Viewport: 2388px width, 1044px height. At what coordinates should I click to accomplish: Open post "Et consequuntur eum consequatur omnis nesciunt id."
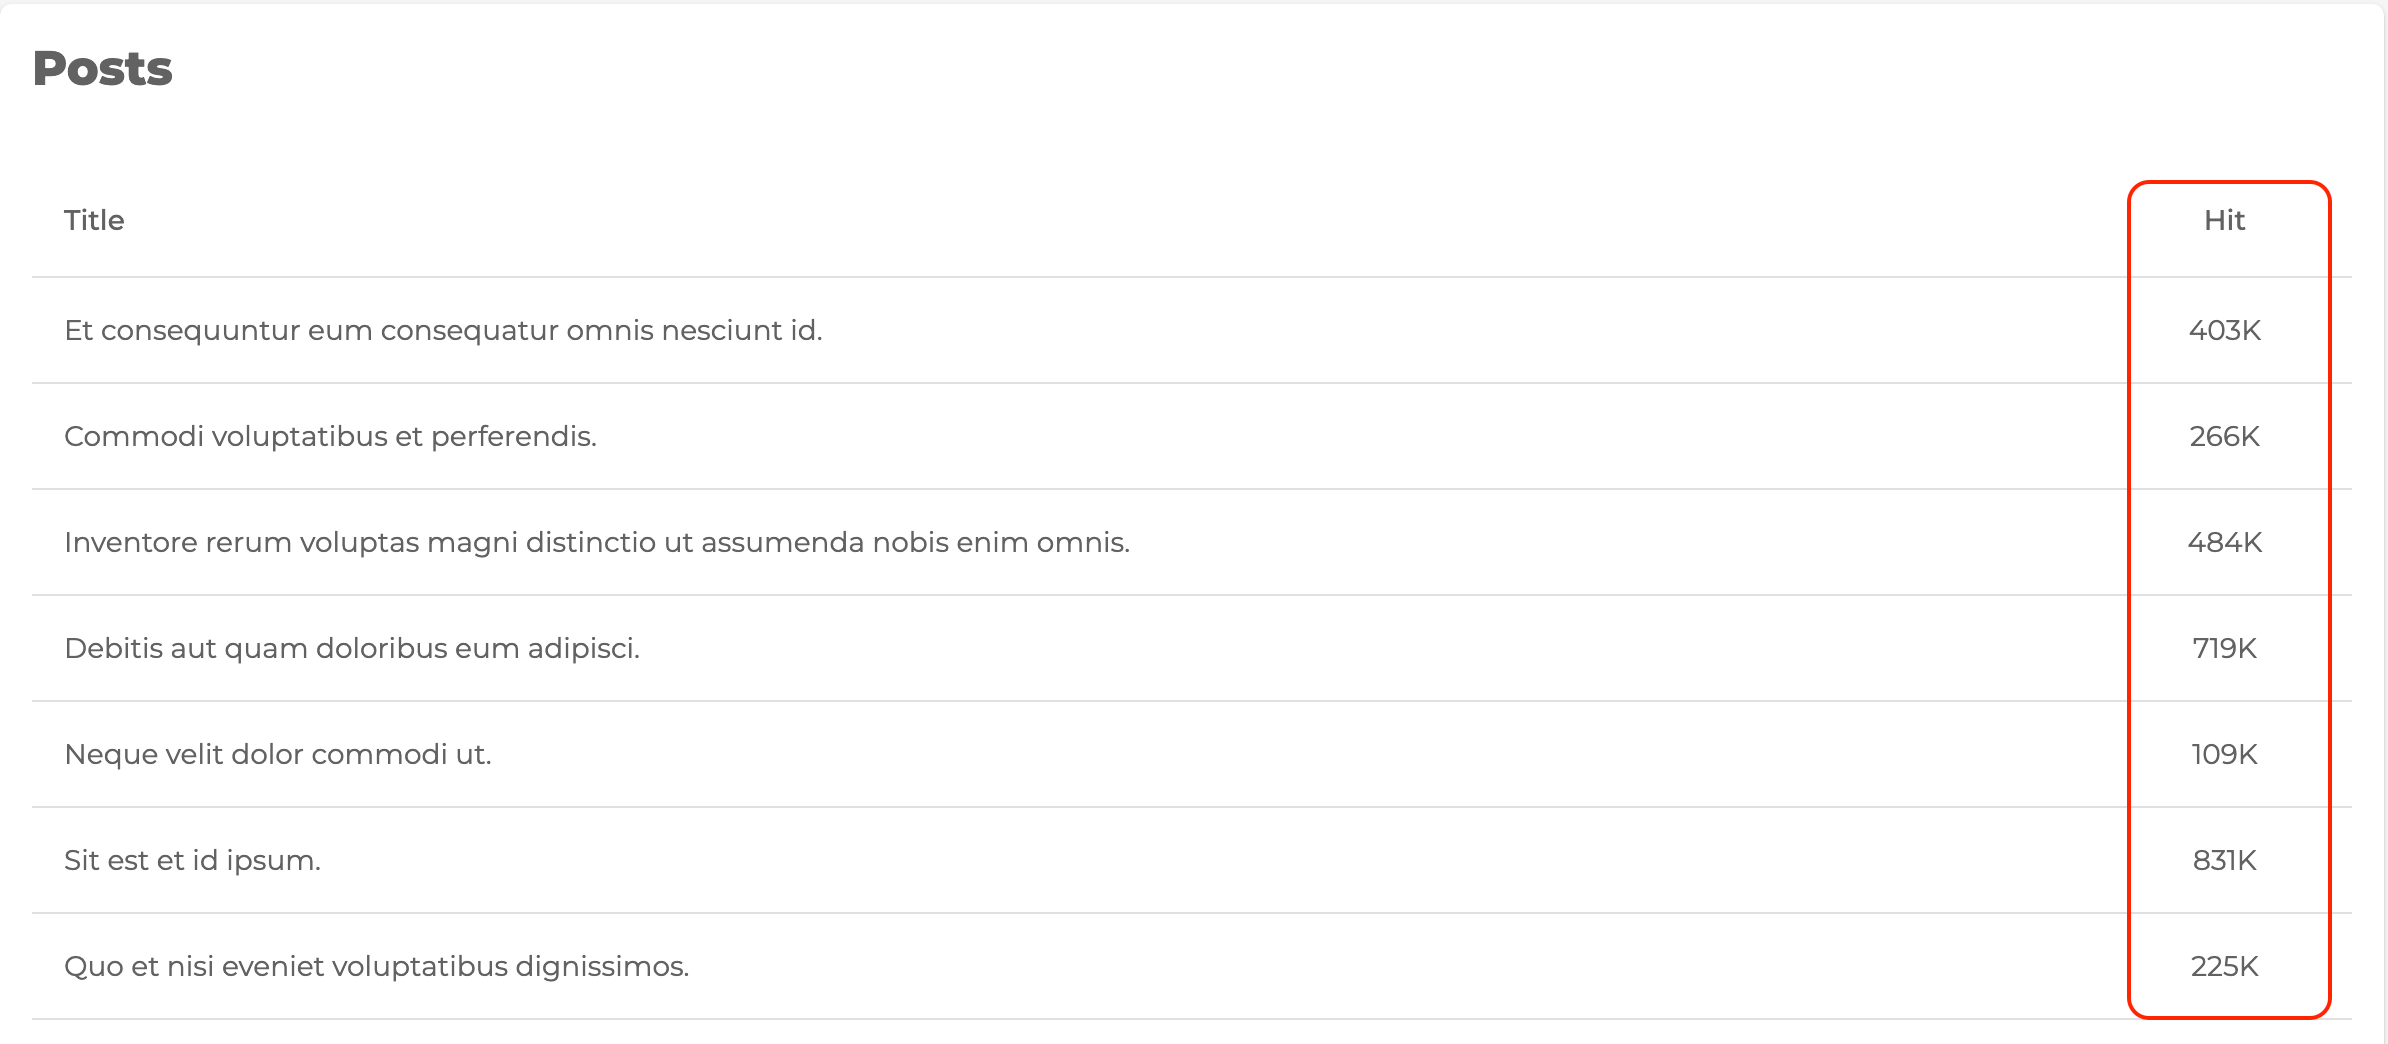coord(443,330)
